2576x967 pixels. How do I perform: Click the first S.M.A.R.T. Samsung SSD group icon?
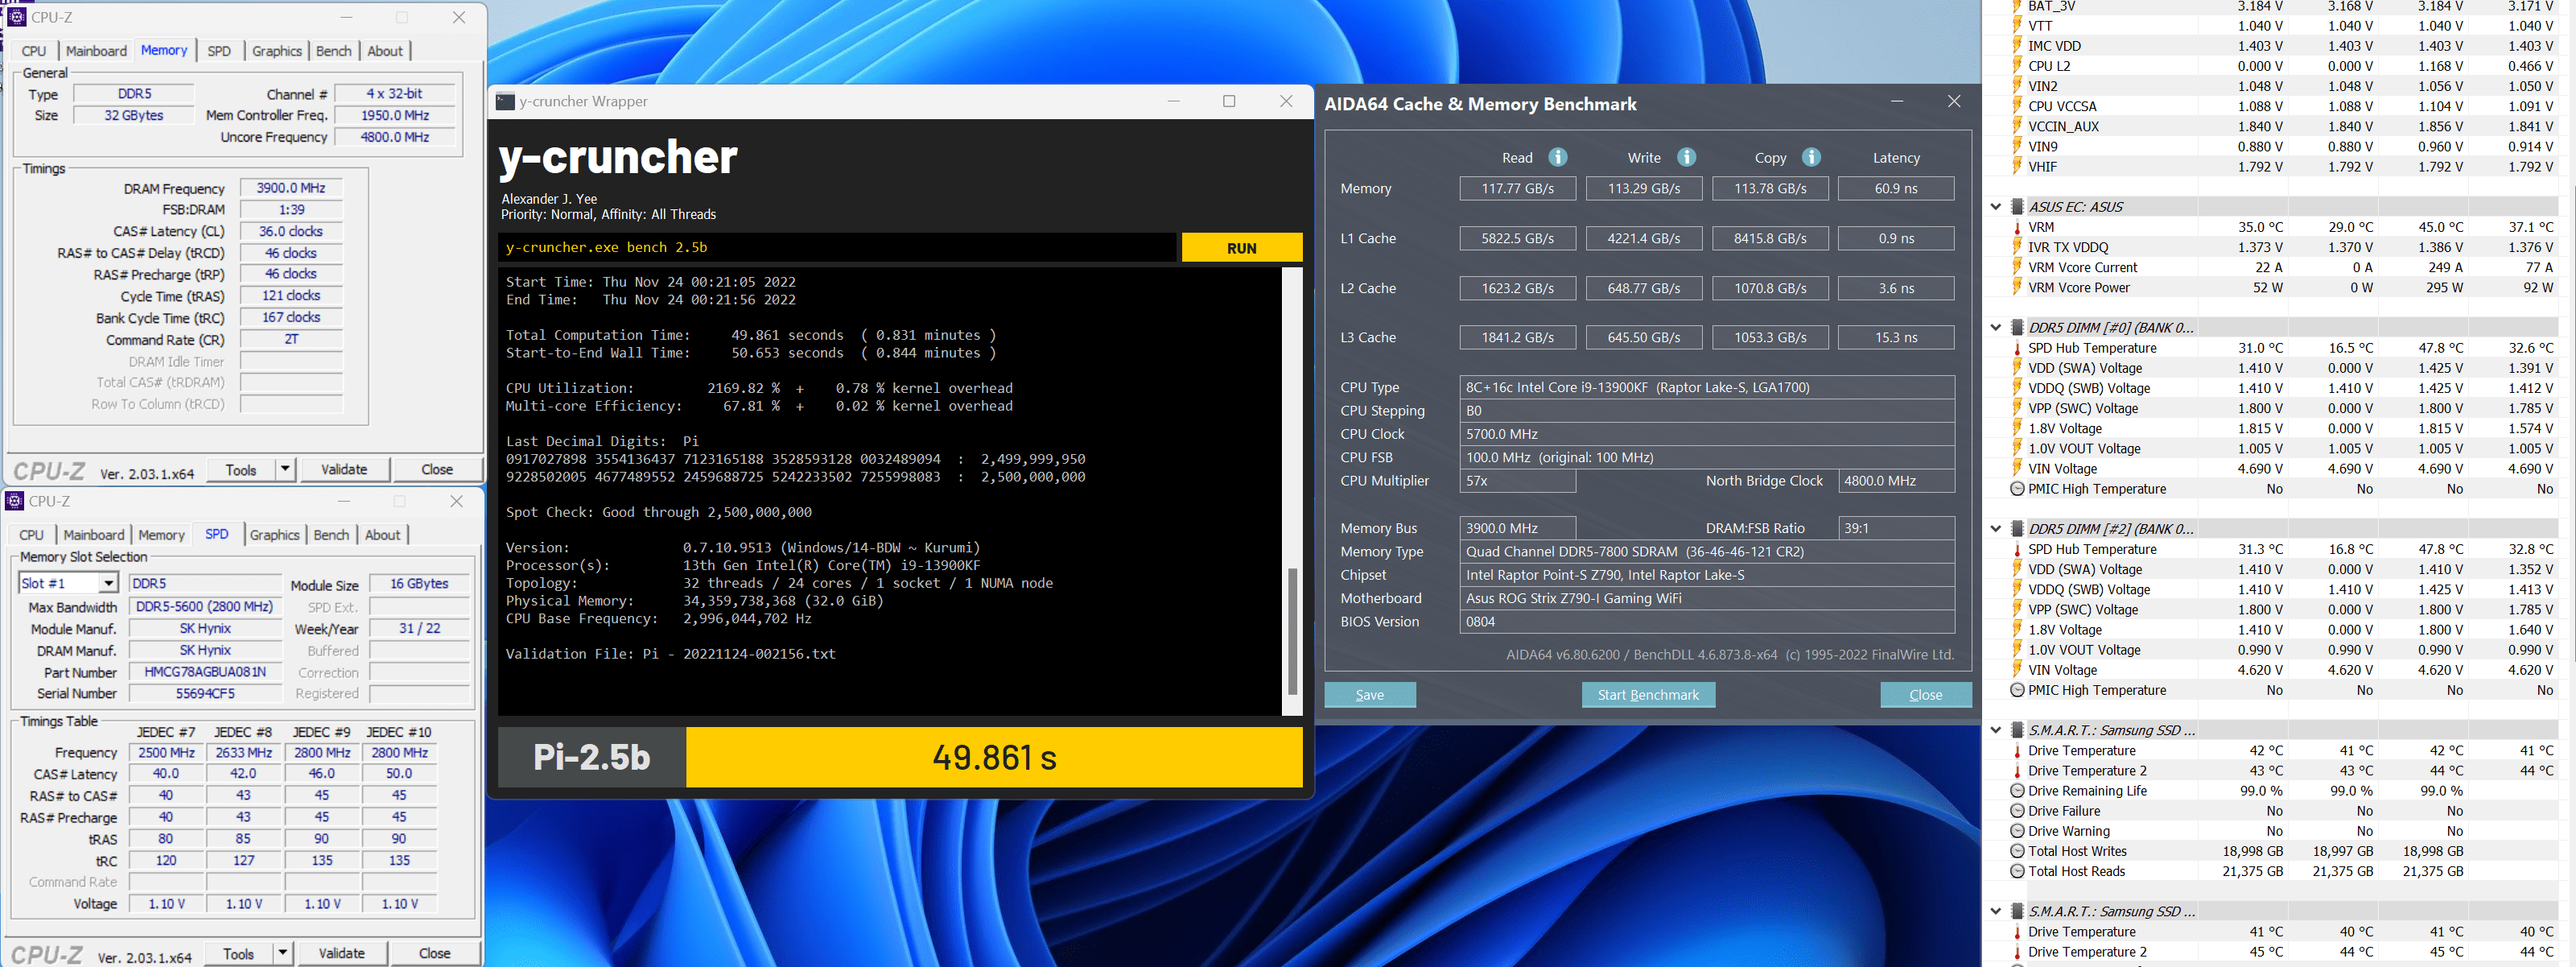point(2018,730)
